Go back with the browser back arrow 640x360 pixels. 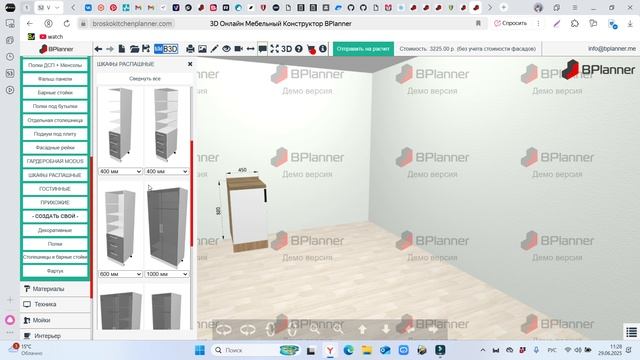[29, 24]
